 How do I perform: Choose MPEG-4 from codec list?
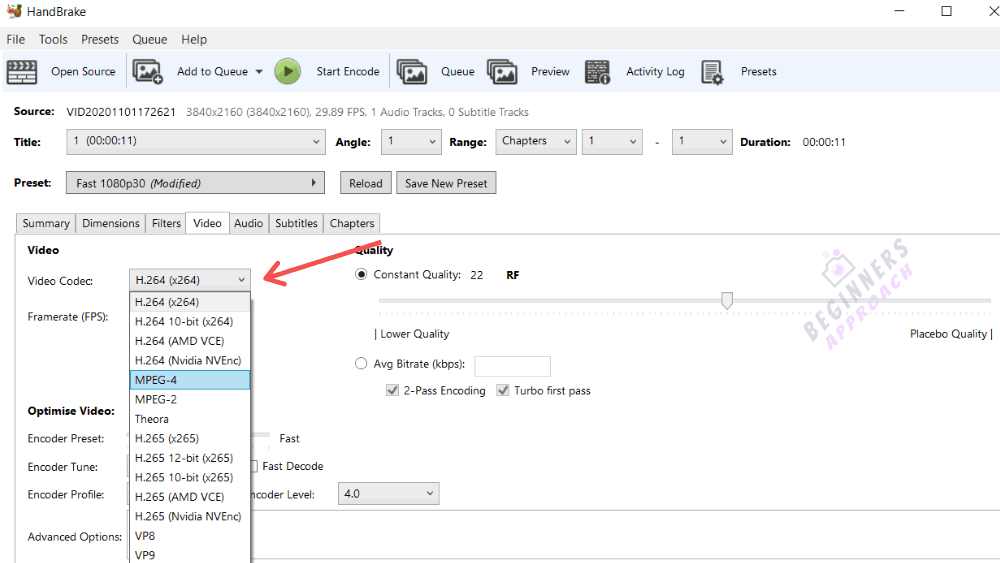(190, 380)
